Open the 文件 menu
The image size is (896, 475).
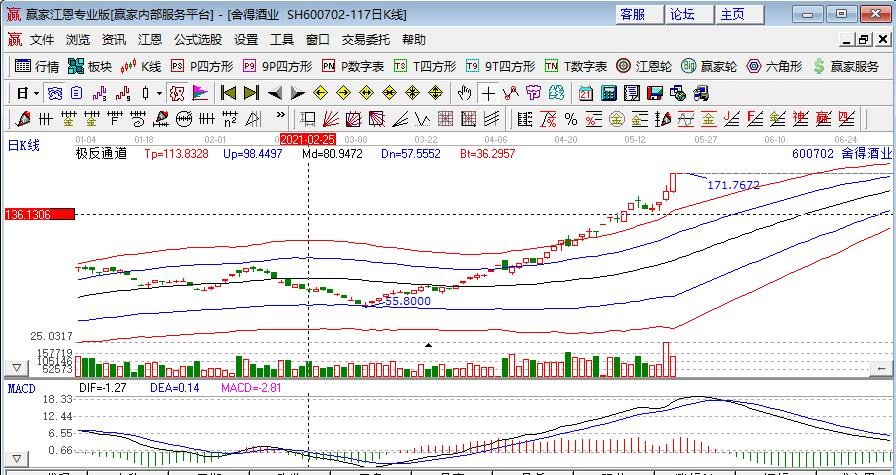click(x=42, y=39)
